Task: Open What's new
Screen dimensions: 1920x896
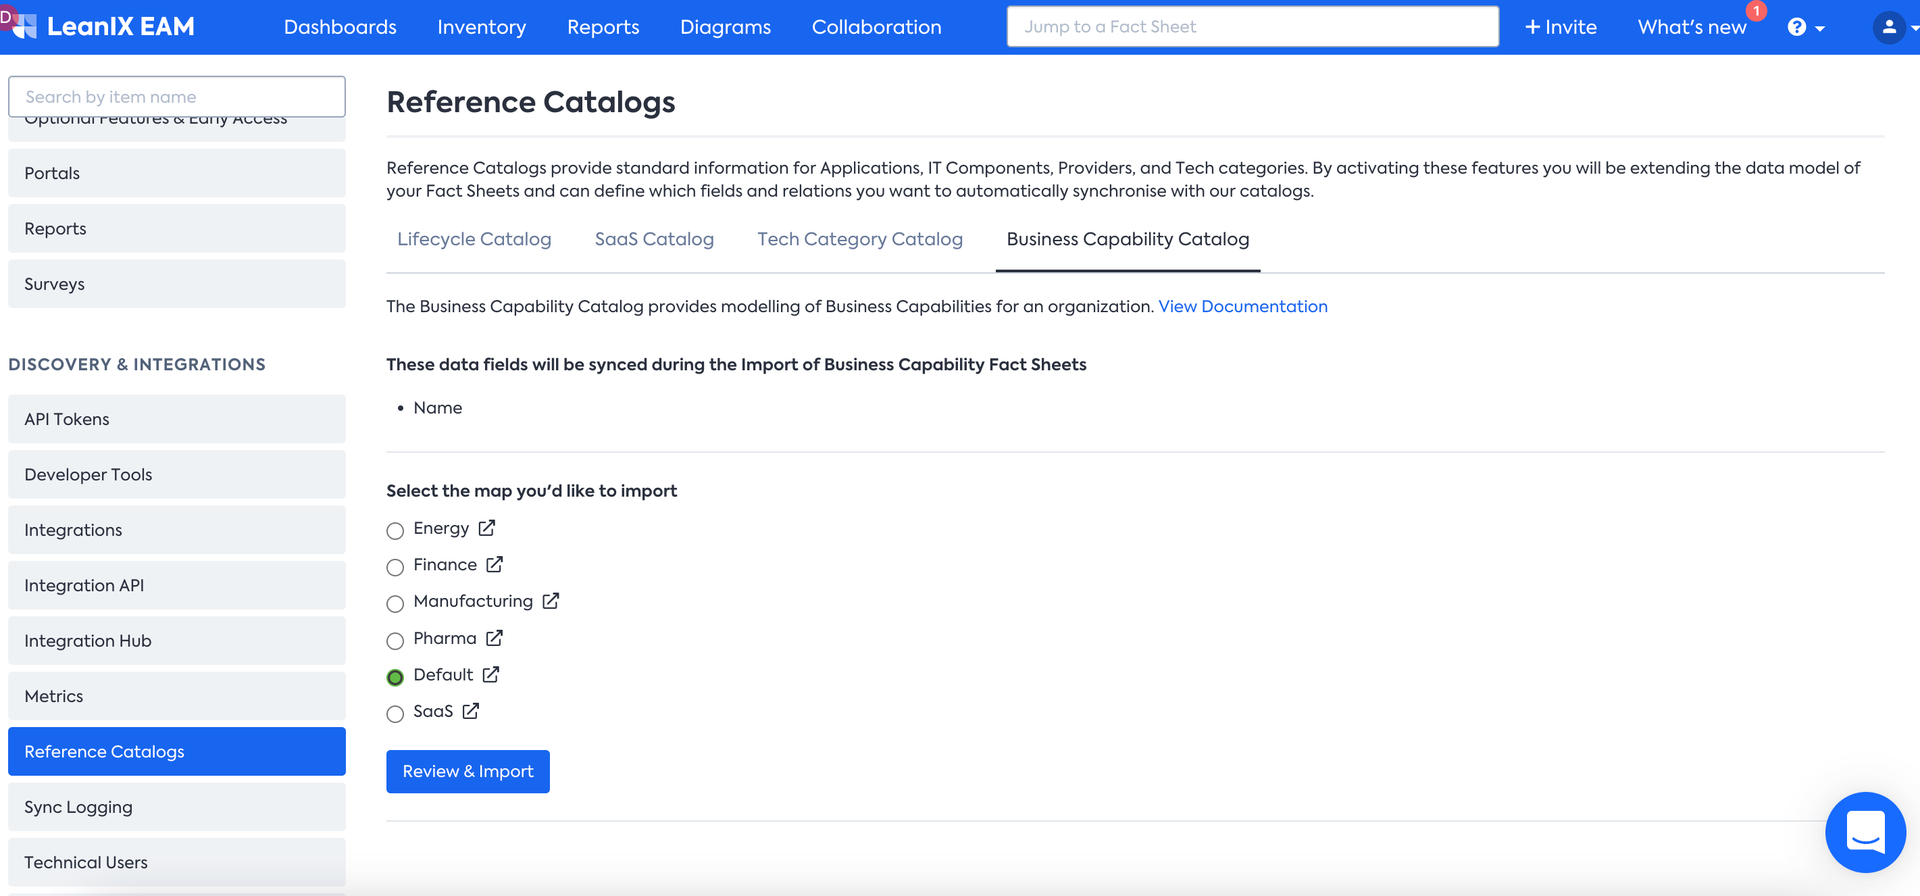Action: point(1692,27)
